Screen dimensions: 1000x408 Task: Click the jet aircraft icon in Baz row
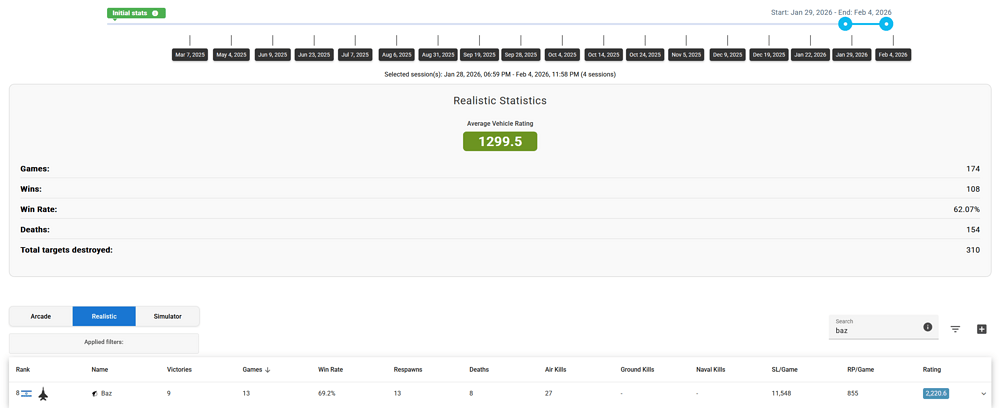point(43,394)
